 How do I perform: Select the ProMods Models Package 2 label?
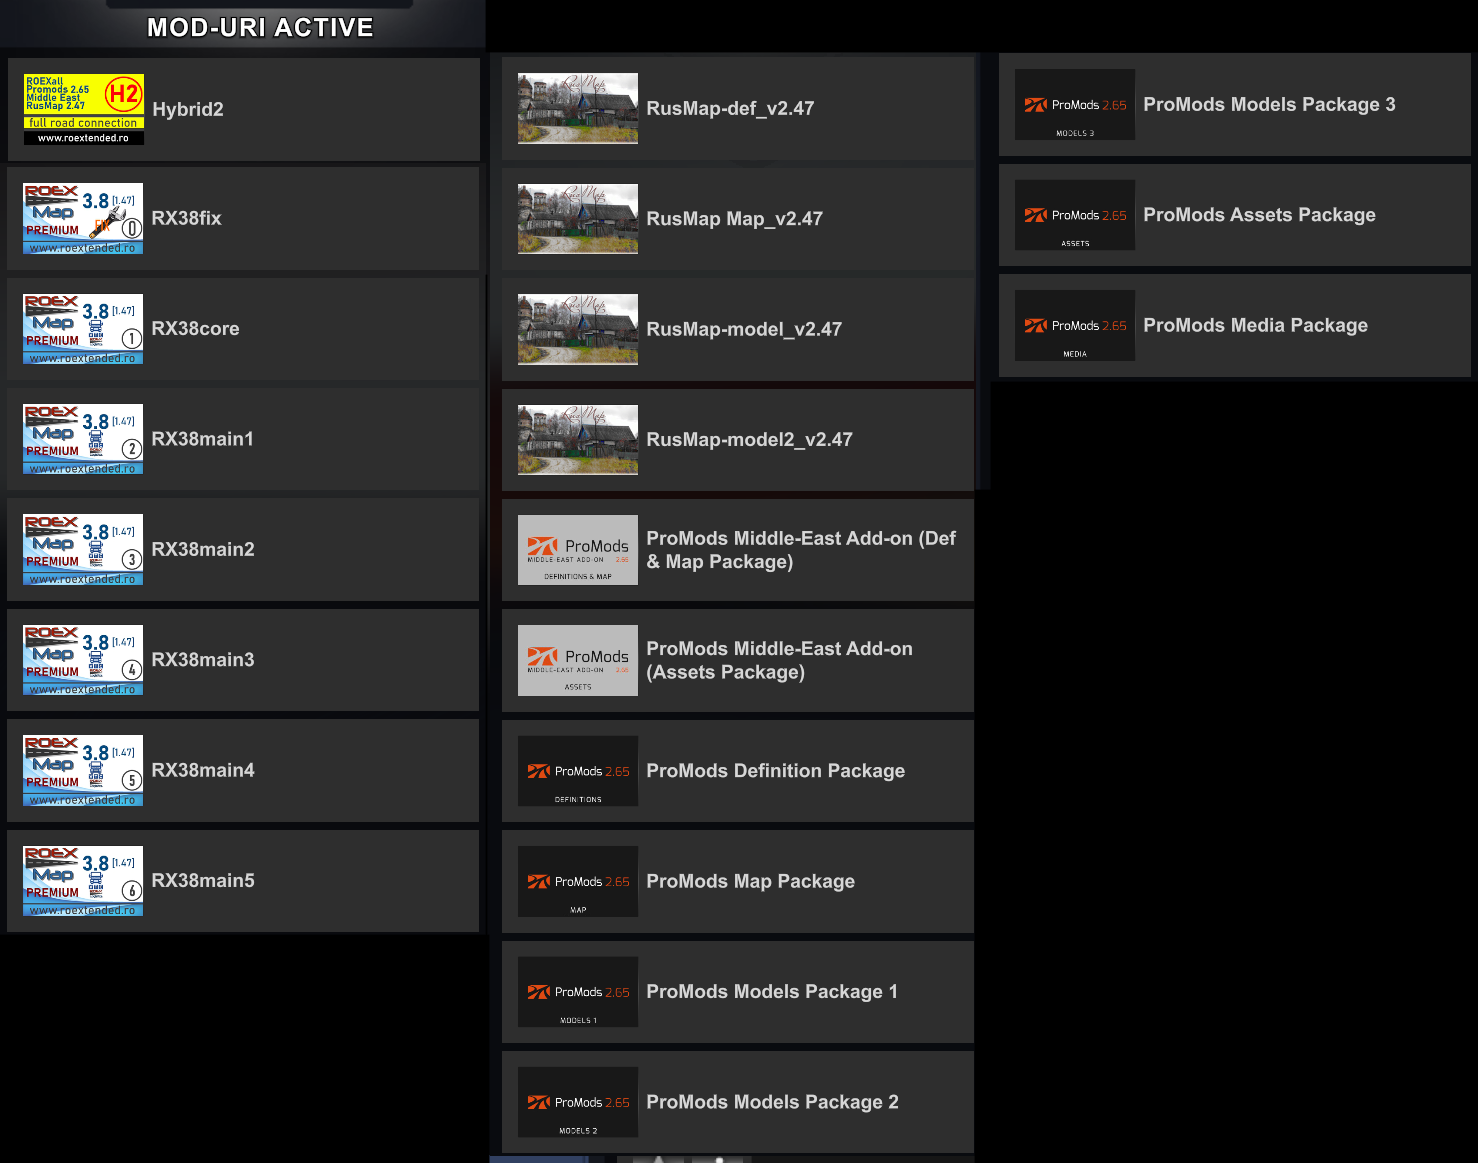pos(773,1102)
